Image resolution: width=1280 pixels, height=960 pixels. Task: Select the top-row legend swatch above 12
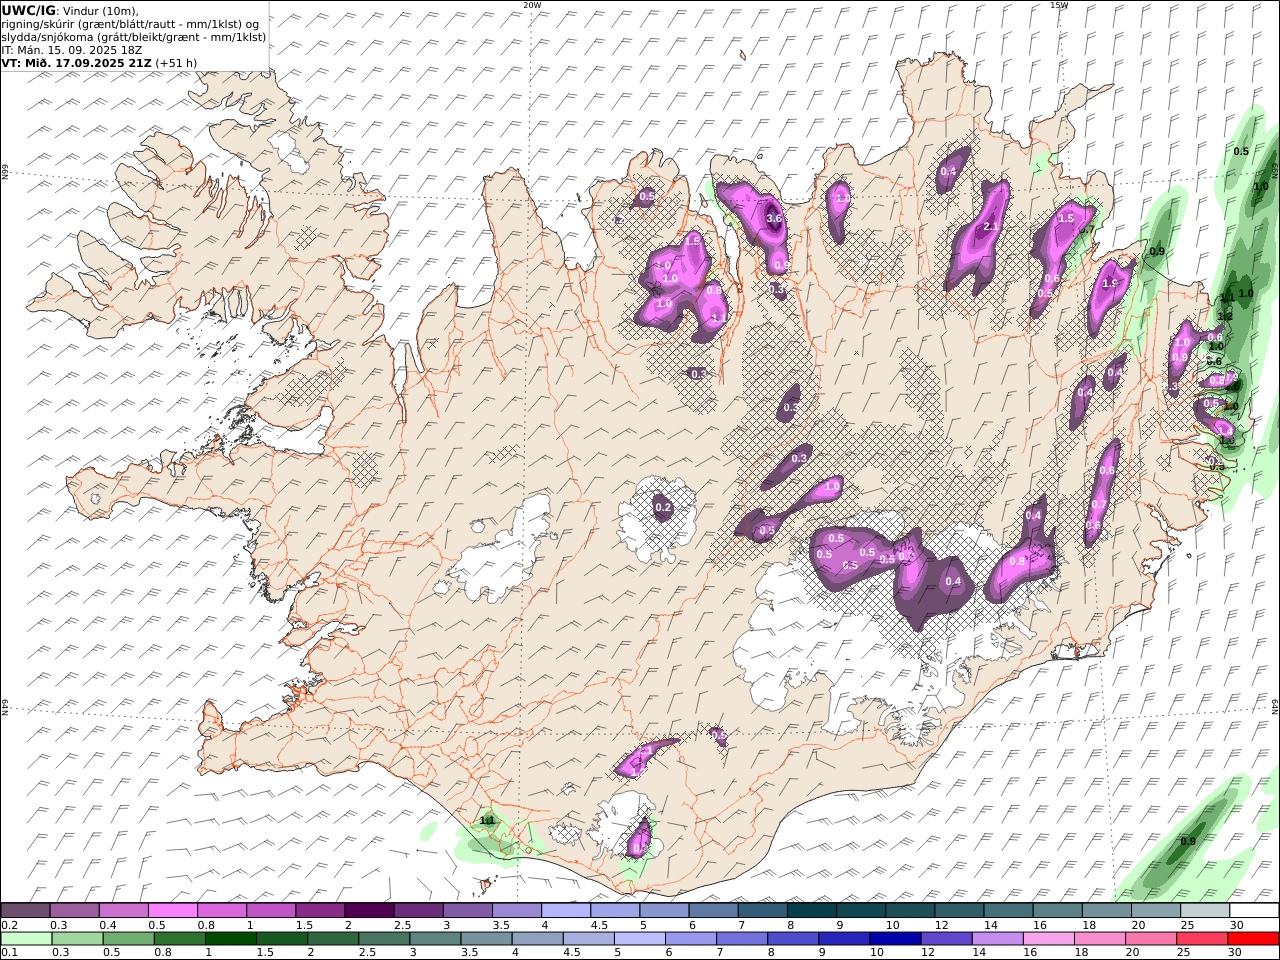coord(958,910)
